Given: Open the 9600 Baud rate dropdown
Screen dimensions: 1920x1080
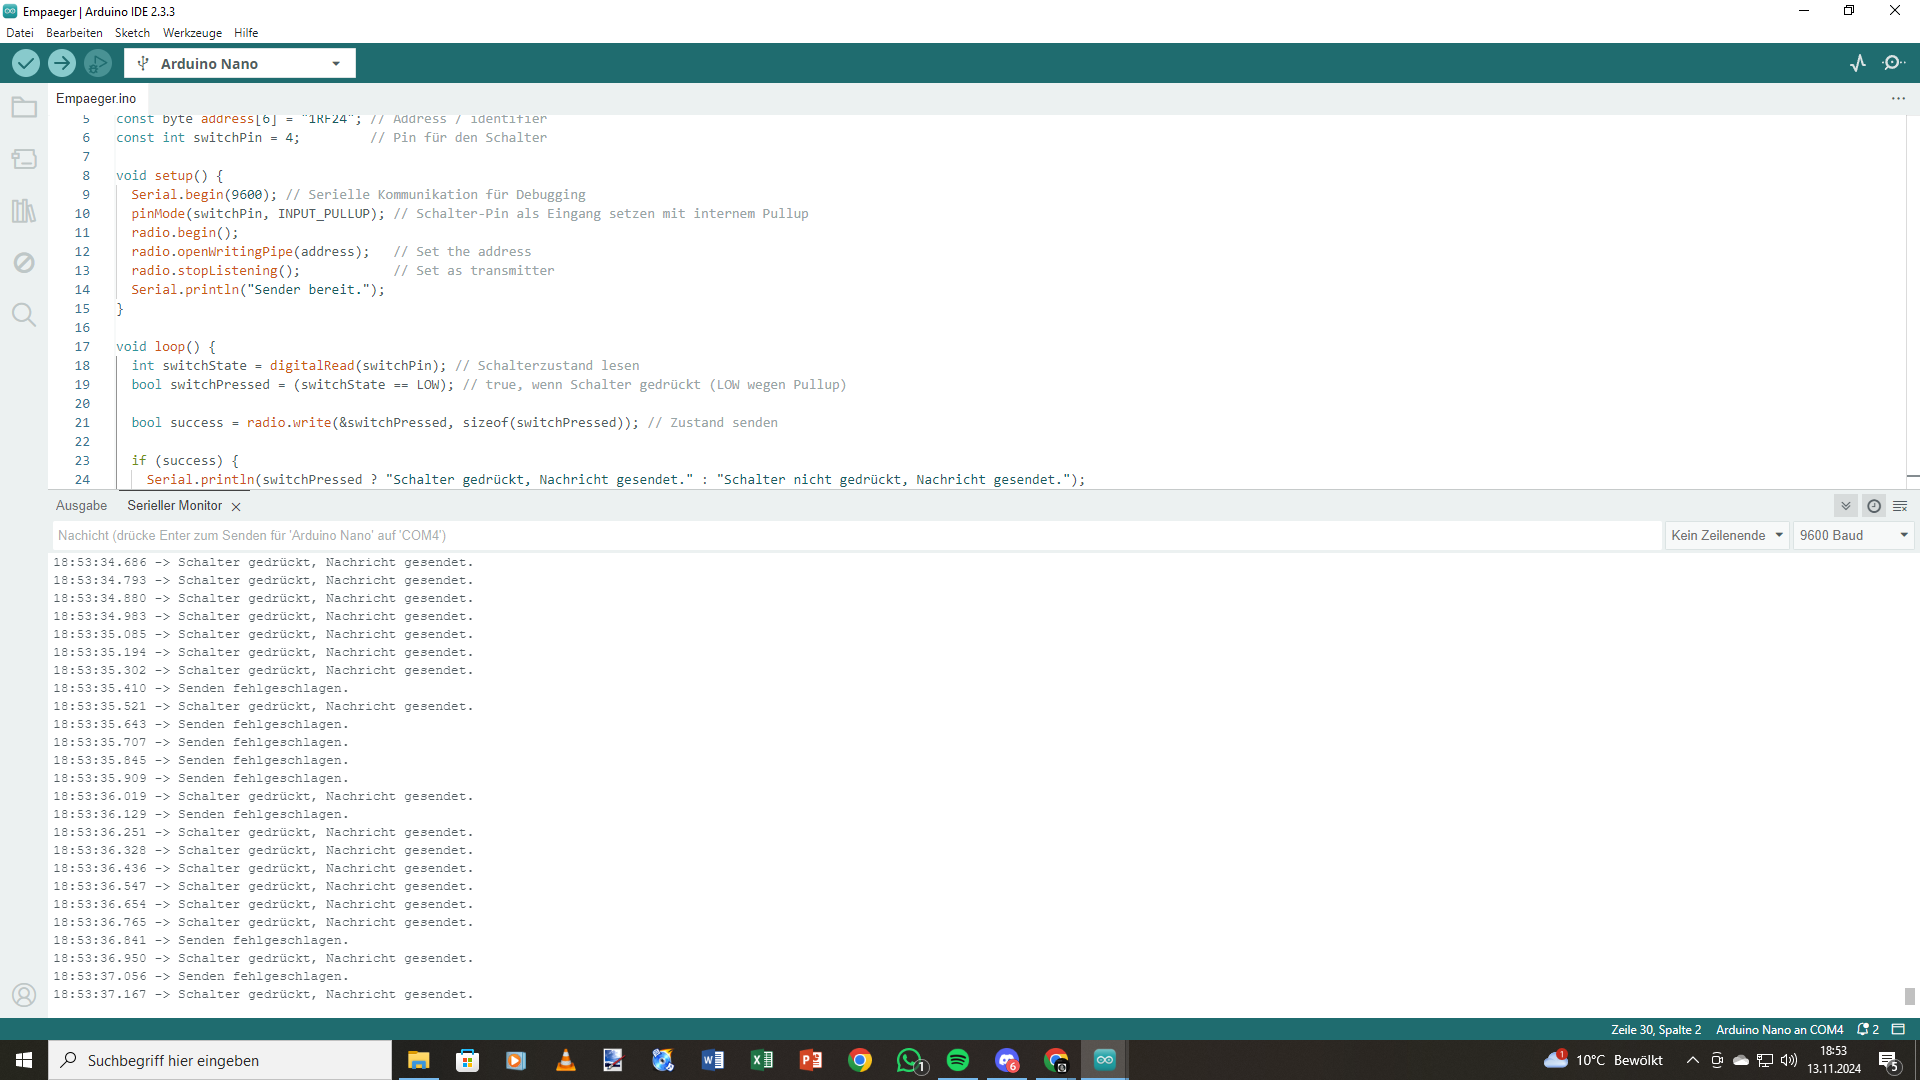Looking at the screenshot, I should 1854,535.
